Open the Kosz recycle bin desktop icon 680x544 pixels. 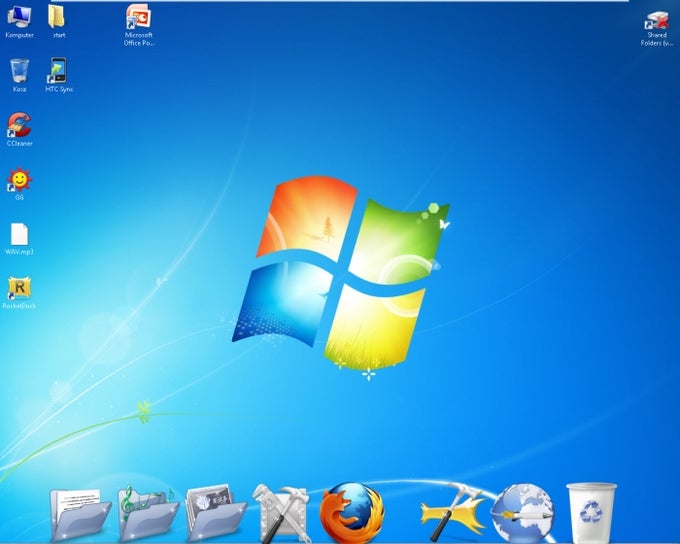click(20, 71)
